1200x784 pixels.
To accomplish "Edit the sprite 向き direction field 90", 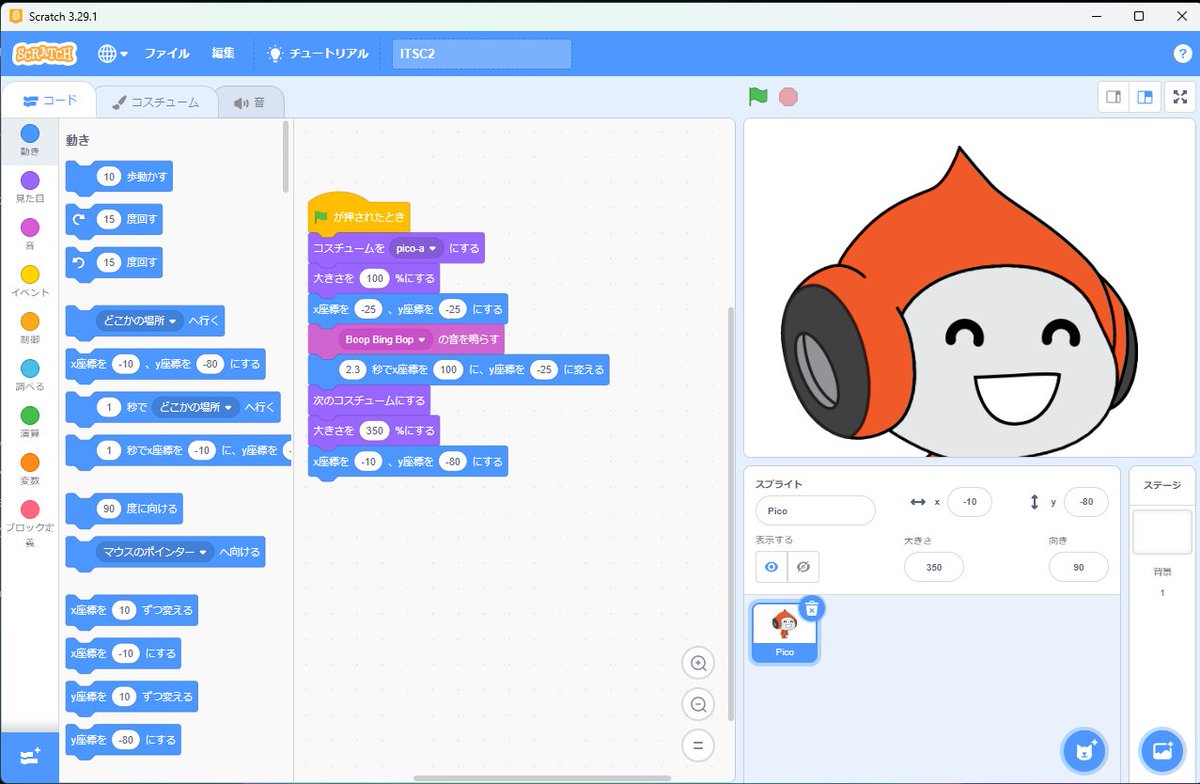I will 1078,567.
